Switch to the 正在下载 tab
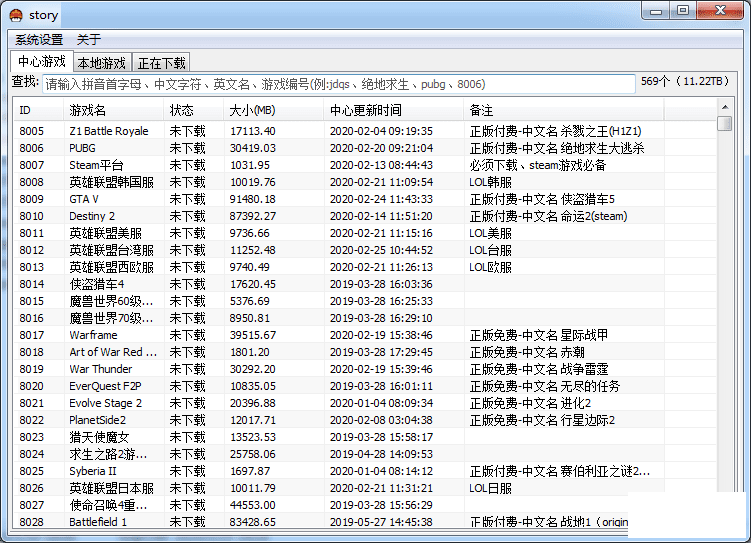Screen dimensions: 751x543 [x=161, y=63]
